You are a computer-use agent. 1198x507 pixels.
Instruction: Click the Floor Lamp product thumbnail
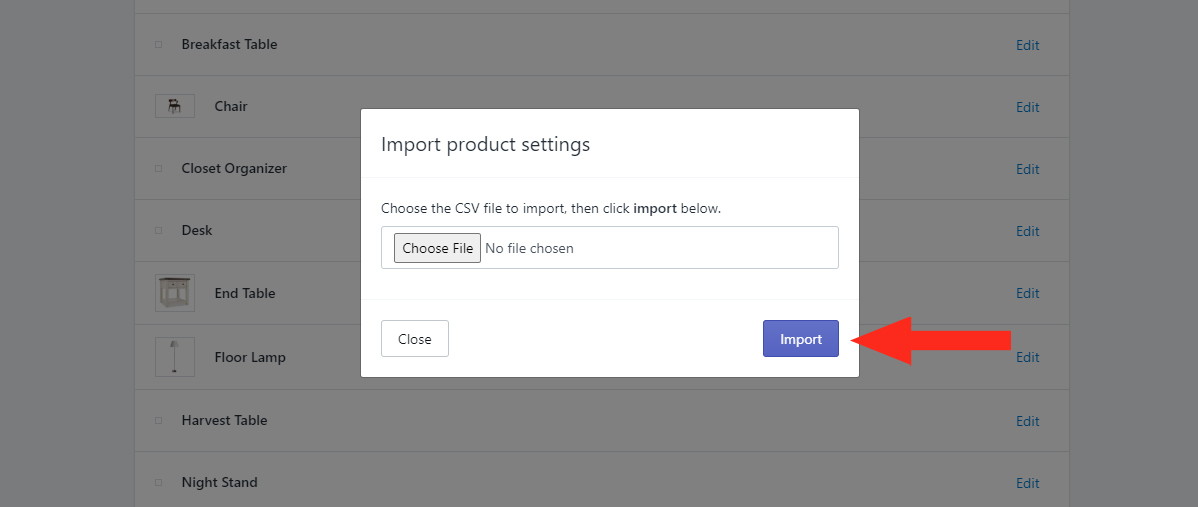pos(175,357)
